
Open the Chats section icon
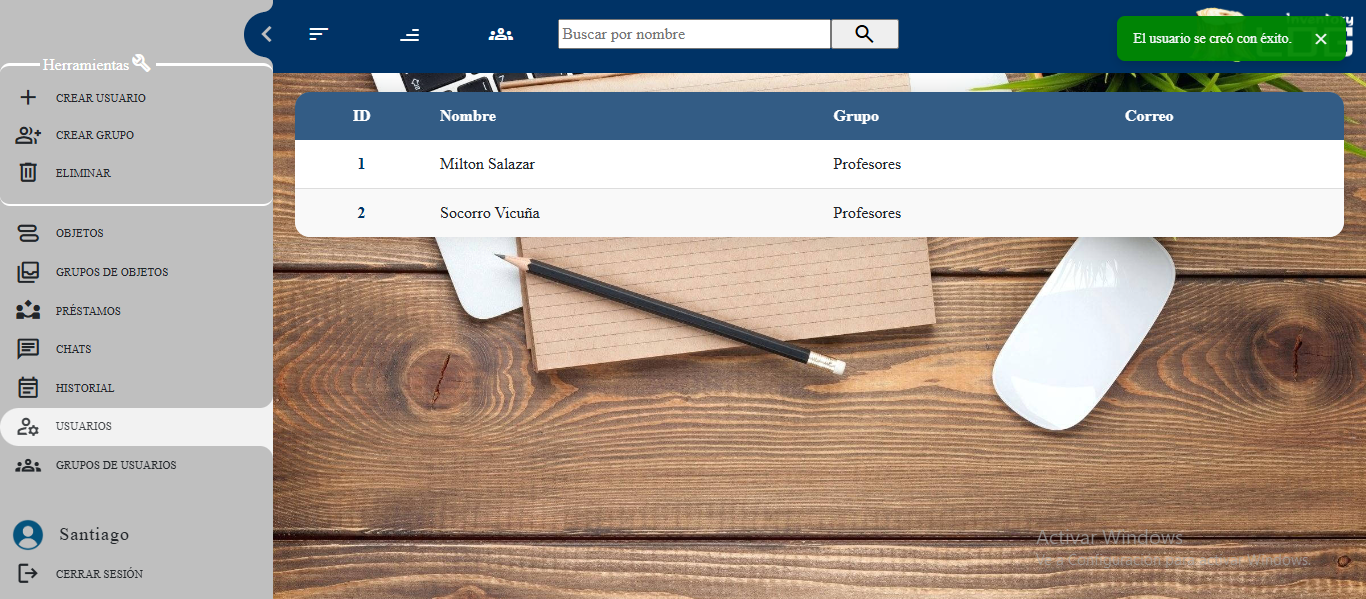point(28,349)
